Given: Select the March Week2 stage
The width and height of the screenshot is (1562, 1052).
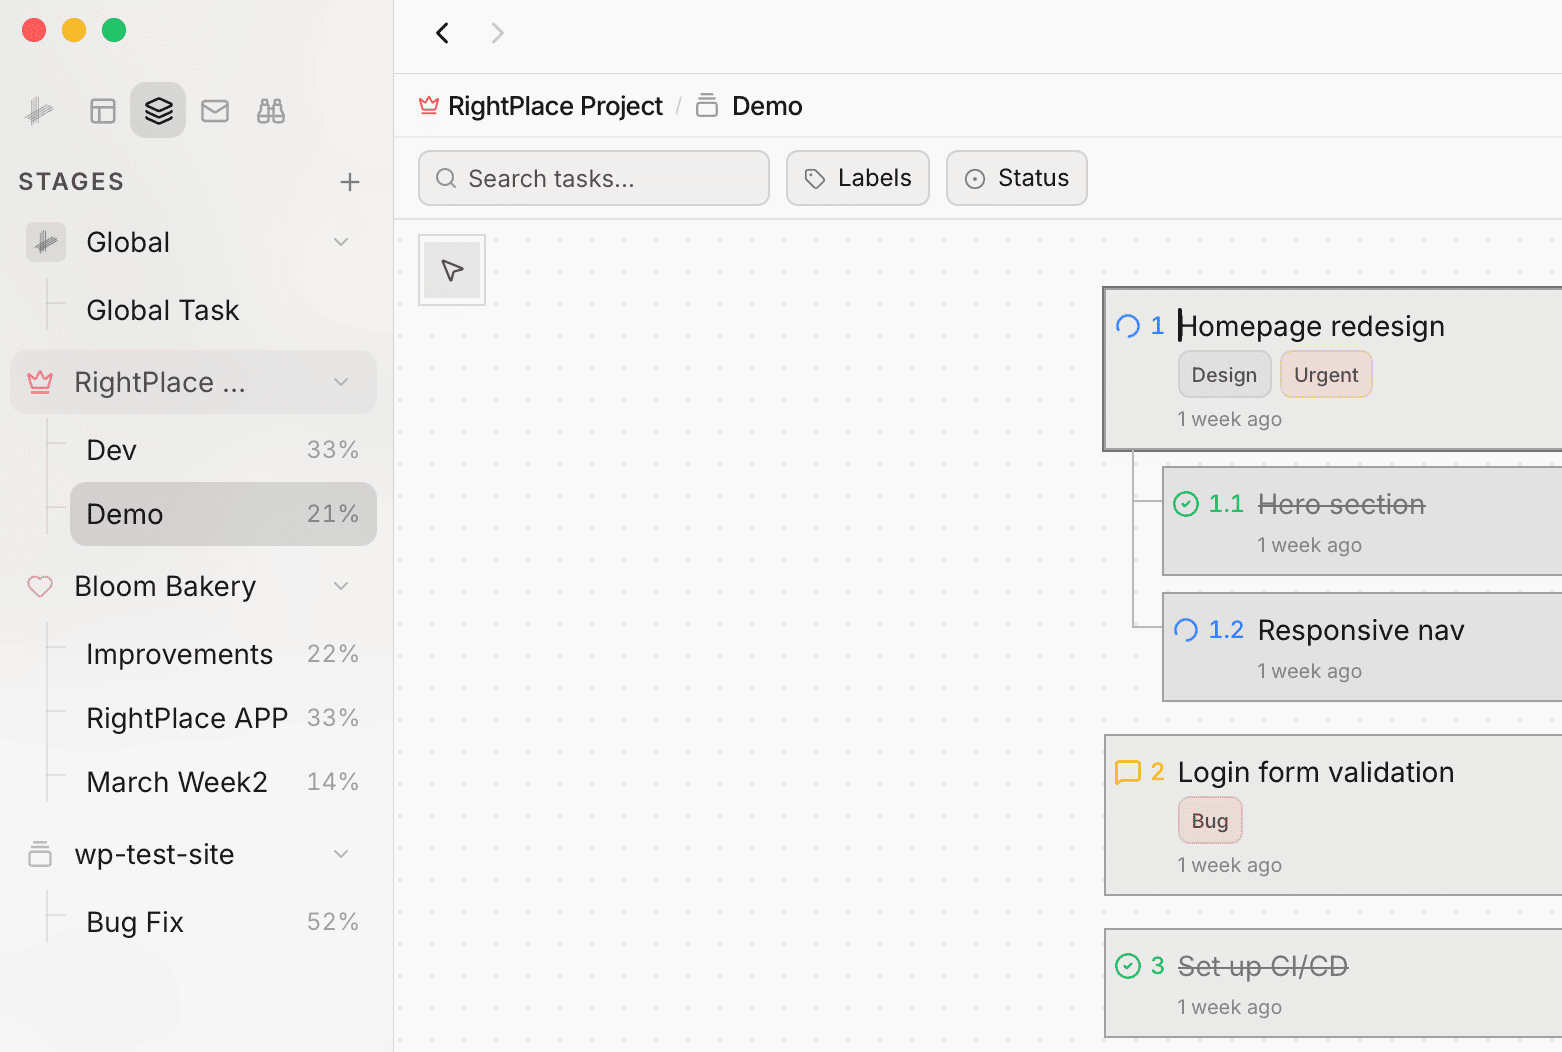Looking at the screenshot, I should point(177,781).
